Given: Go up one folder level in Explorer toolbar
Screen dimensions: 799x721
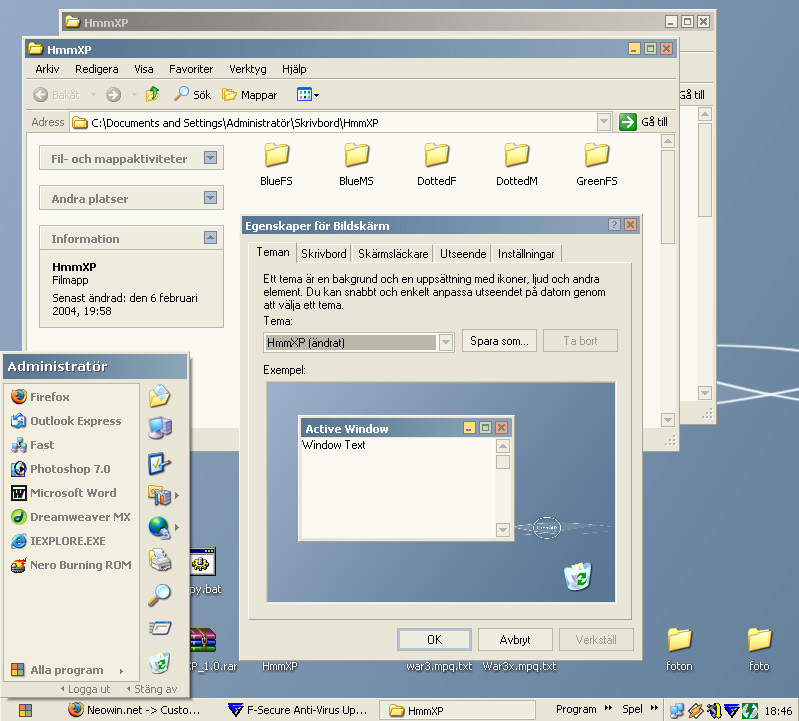Looking at the screenshot, I should 152,94.
